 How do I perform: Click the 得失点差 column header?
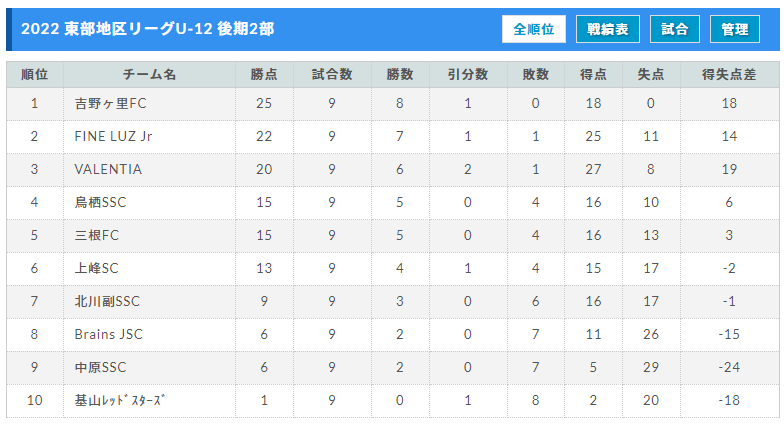(x=729, y=75)
